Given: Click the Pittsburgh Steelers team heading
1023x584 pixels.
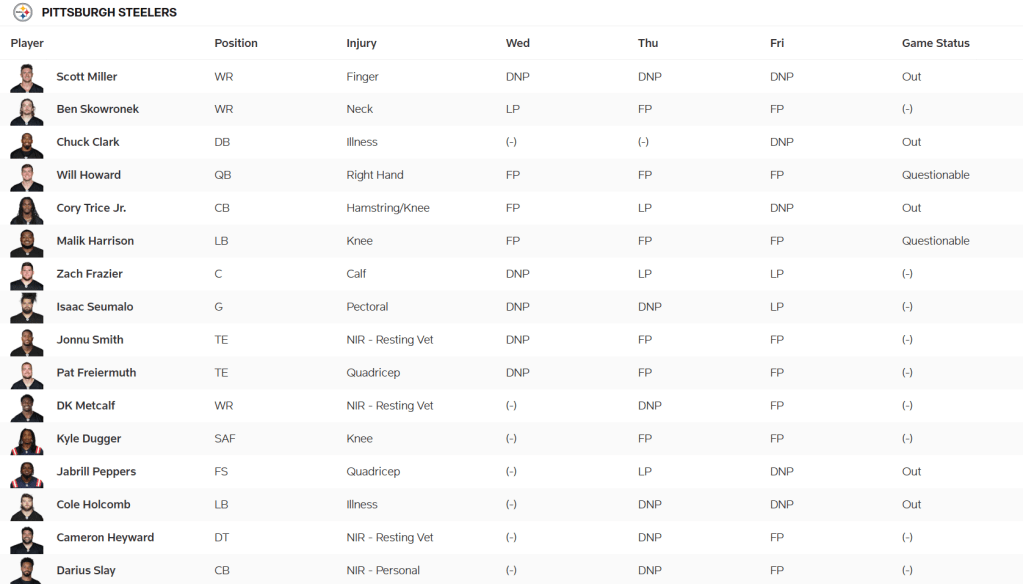Looking at the screenshot, I should pos(109,13).
